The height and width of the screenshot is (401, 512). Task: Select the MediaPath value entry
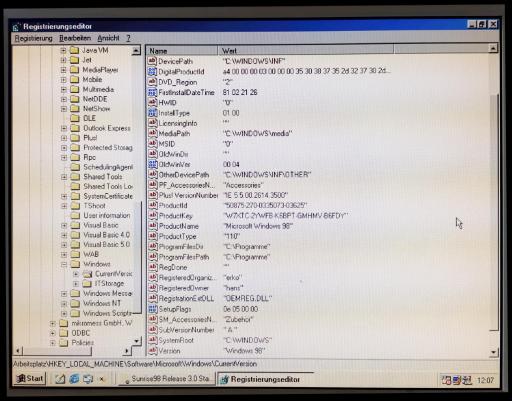174,134
